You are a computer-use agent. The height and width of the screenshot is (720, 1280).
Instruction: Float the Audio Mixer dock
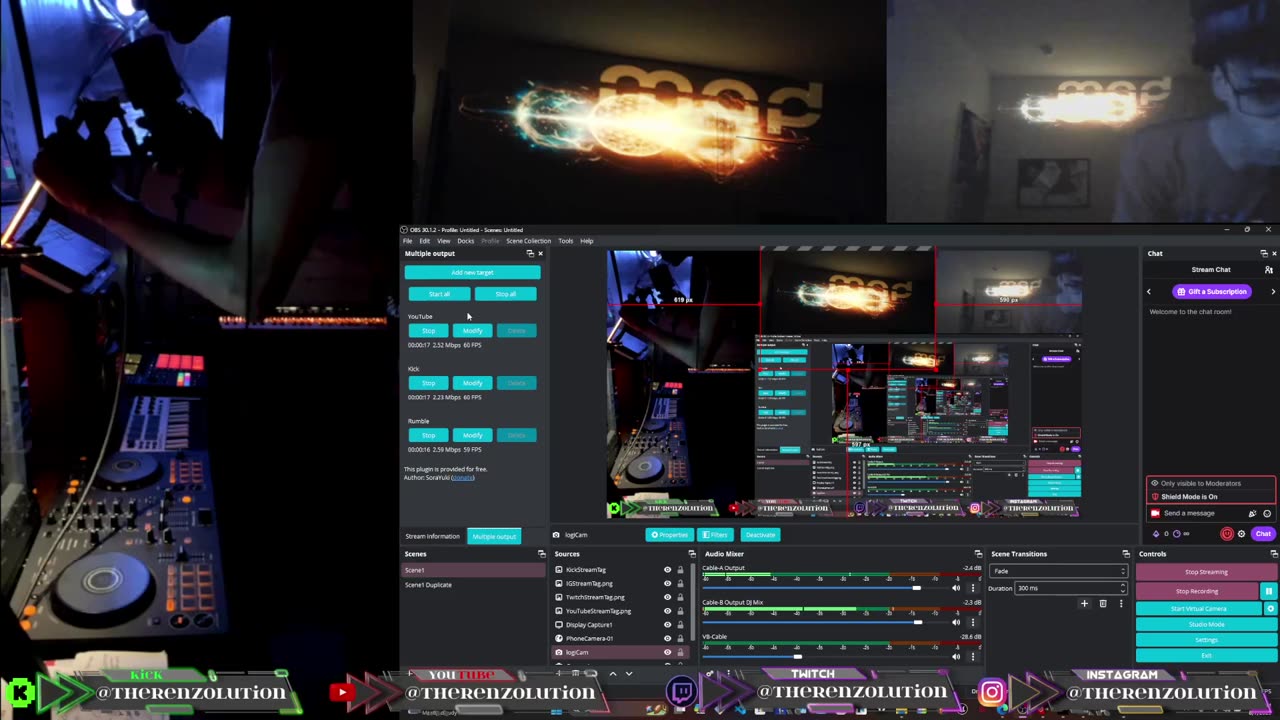pyautogui.click(x=978, y=554)
